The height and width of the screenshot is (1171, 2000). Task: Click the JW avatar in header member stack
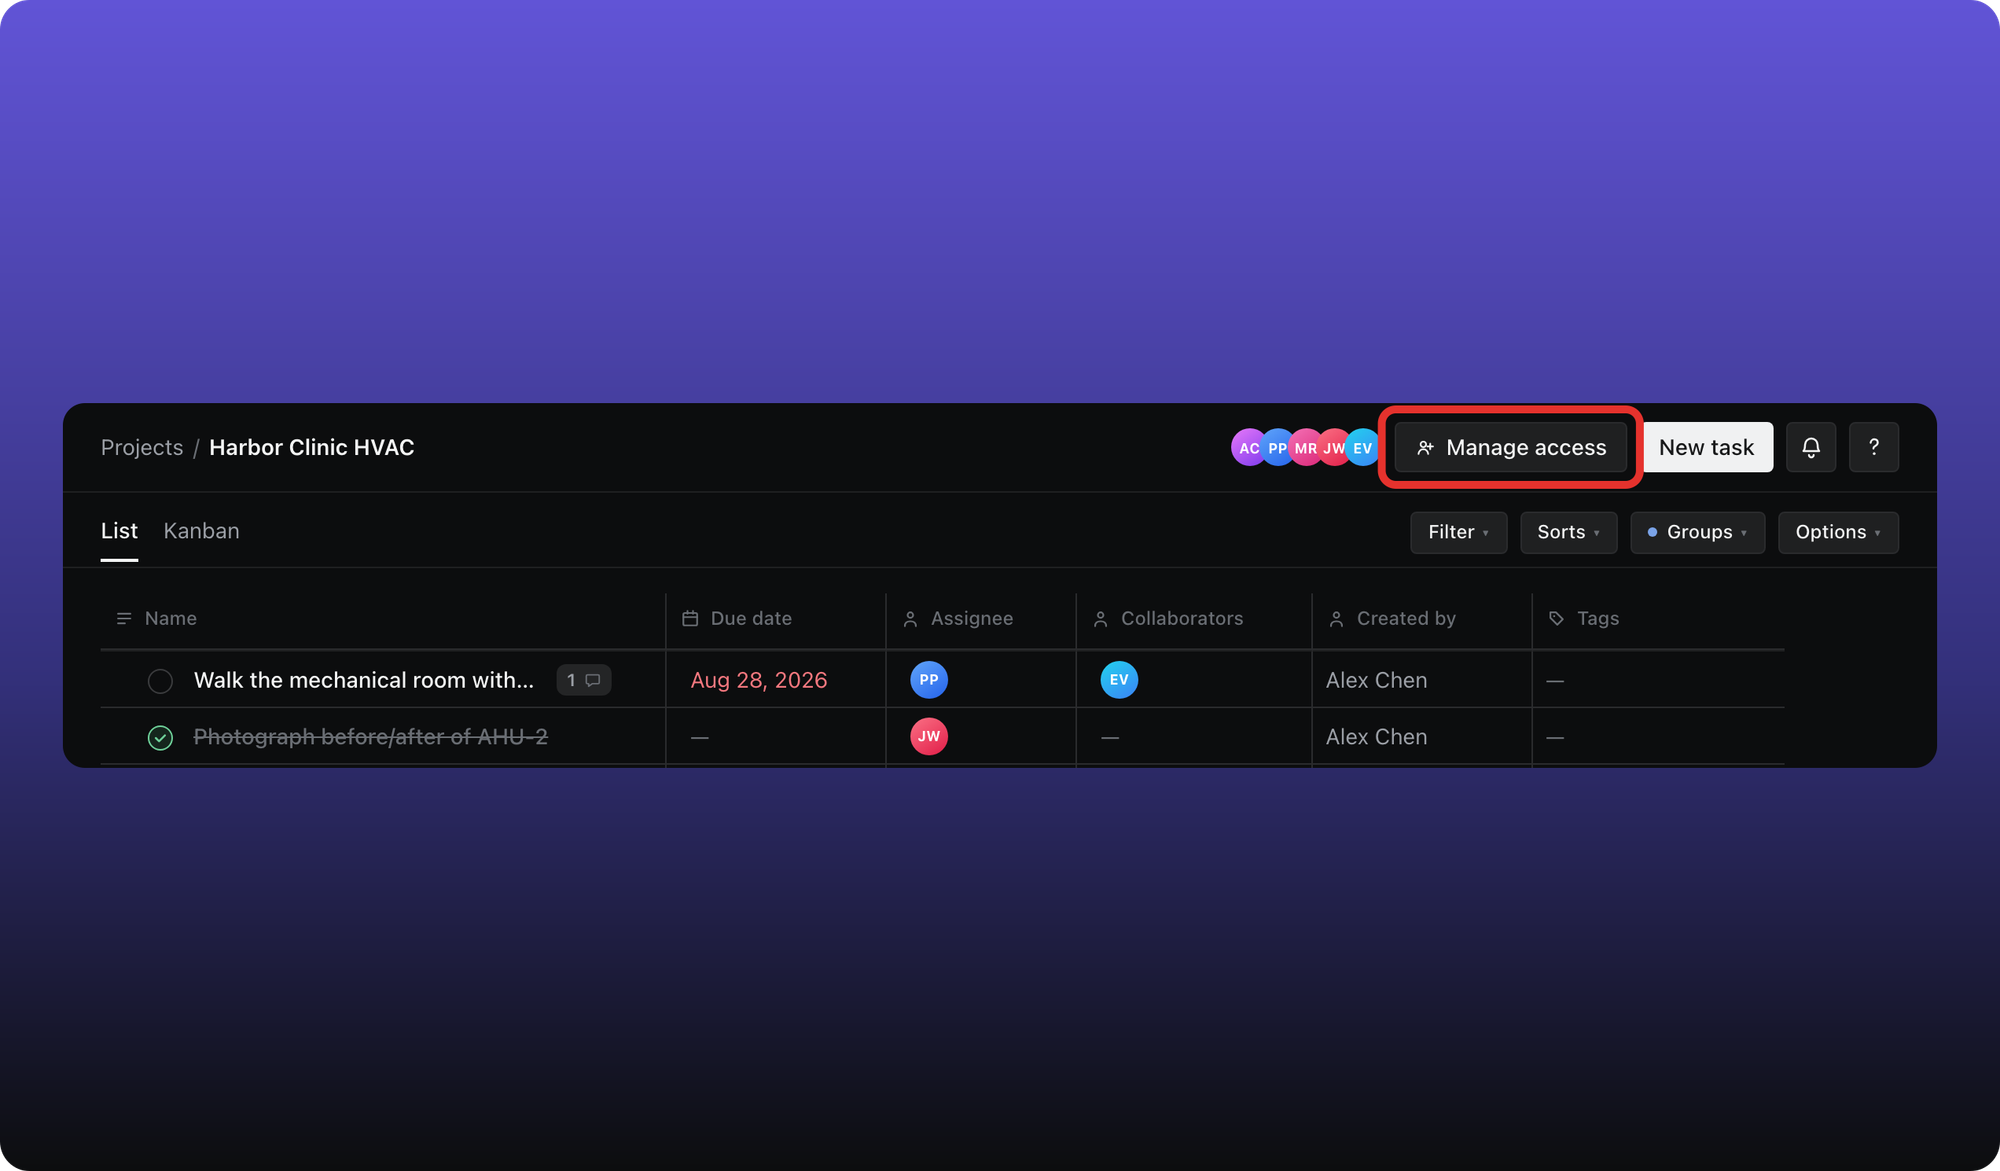pos(1333,448)
